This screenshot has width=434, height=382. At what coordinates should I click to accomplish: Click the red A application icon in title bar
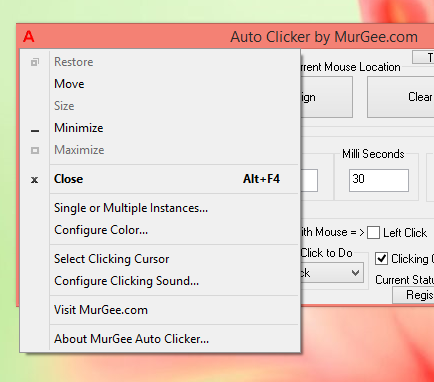click(29, 36)
